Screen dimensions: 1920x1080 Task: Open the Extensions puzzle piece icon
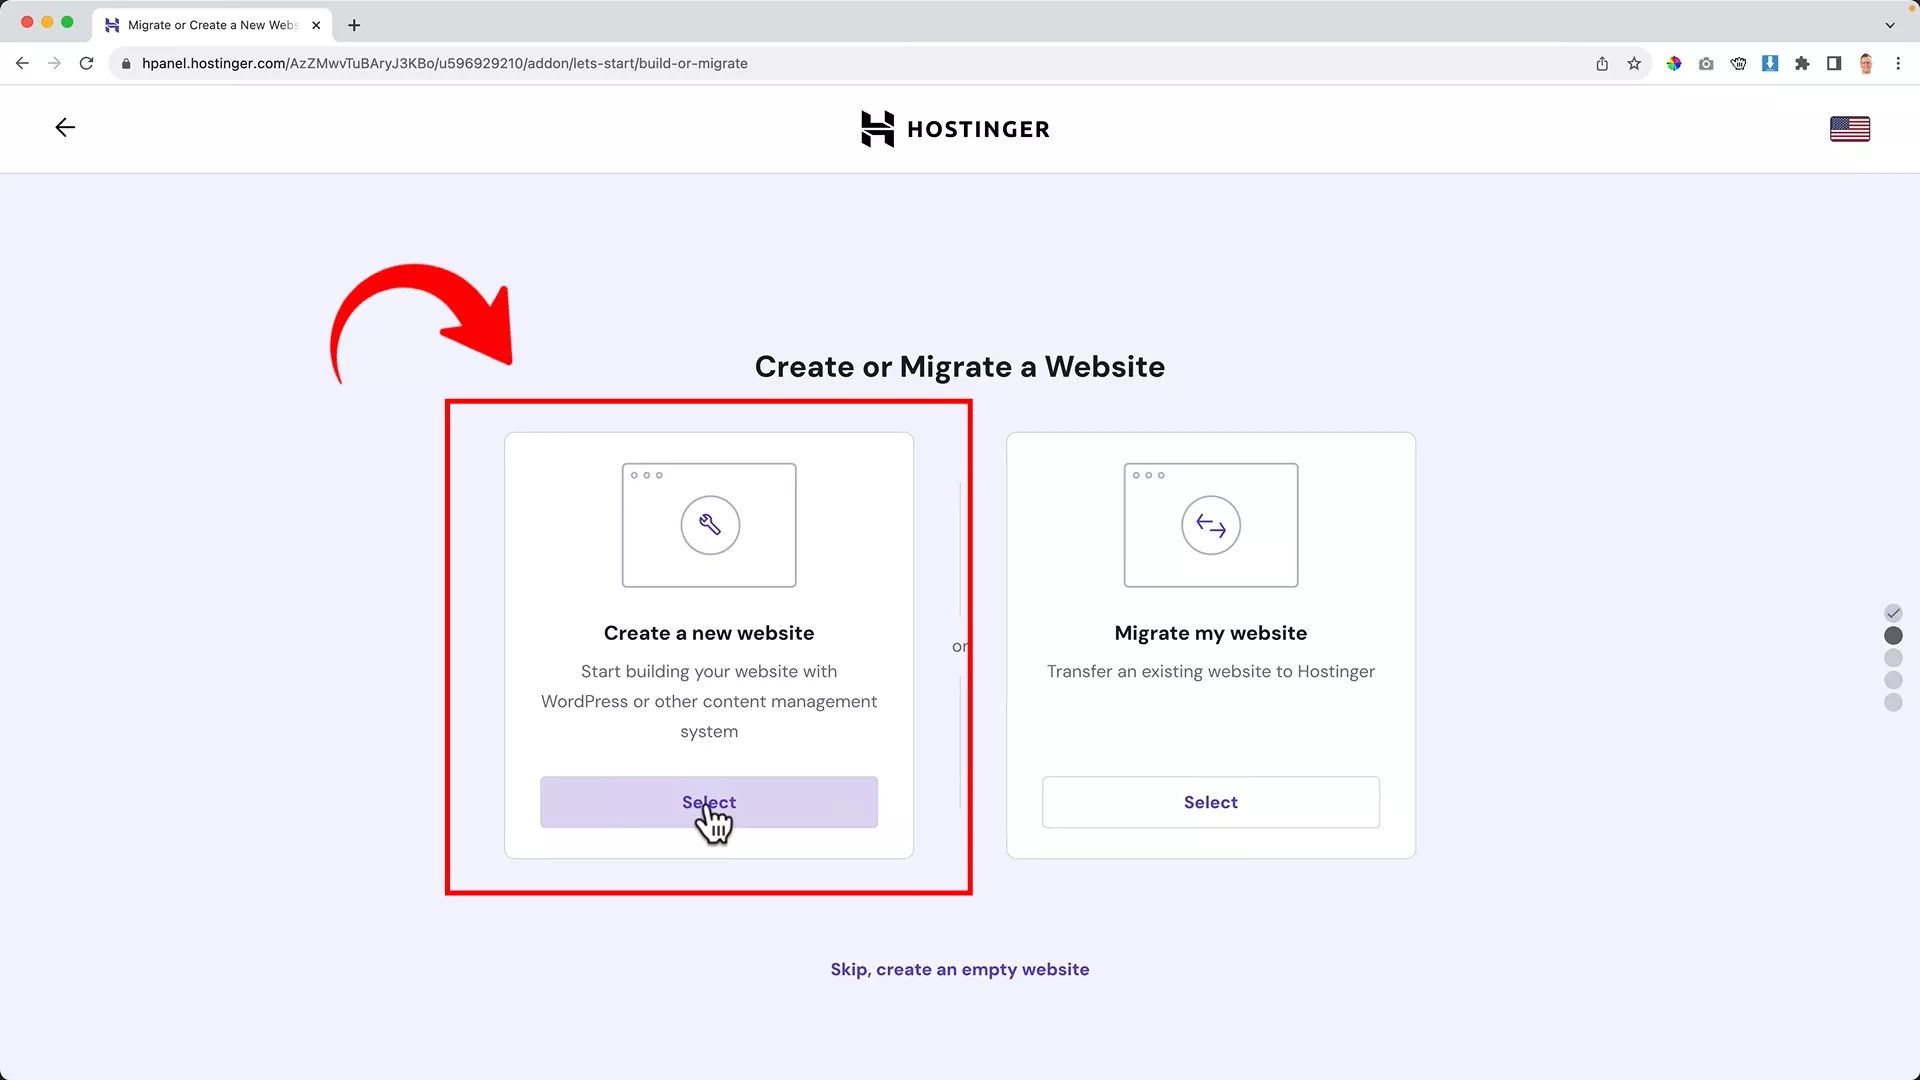(x=1802, y=63)
